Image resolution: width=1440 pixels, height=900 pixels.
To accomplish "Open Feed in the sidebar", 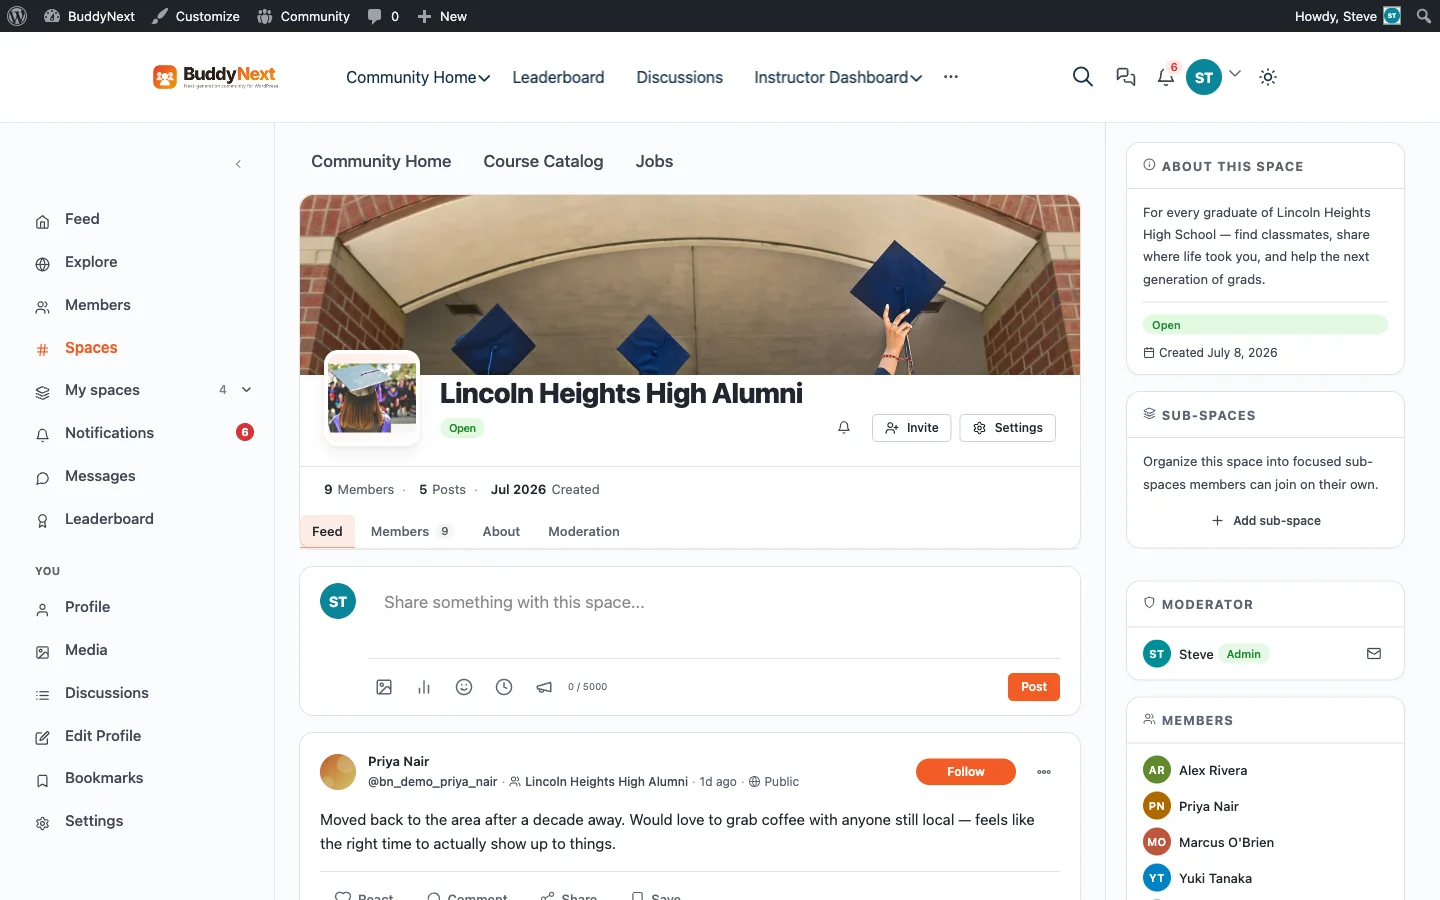I will 82,219.
